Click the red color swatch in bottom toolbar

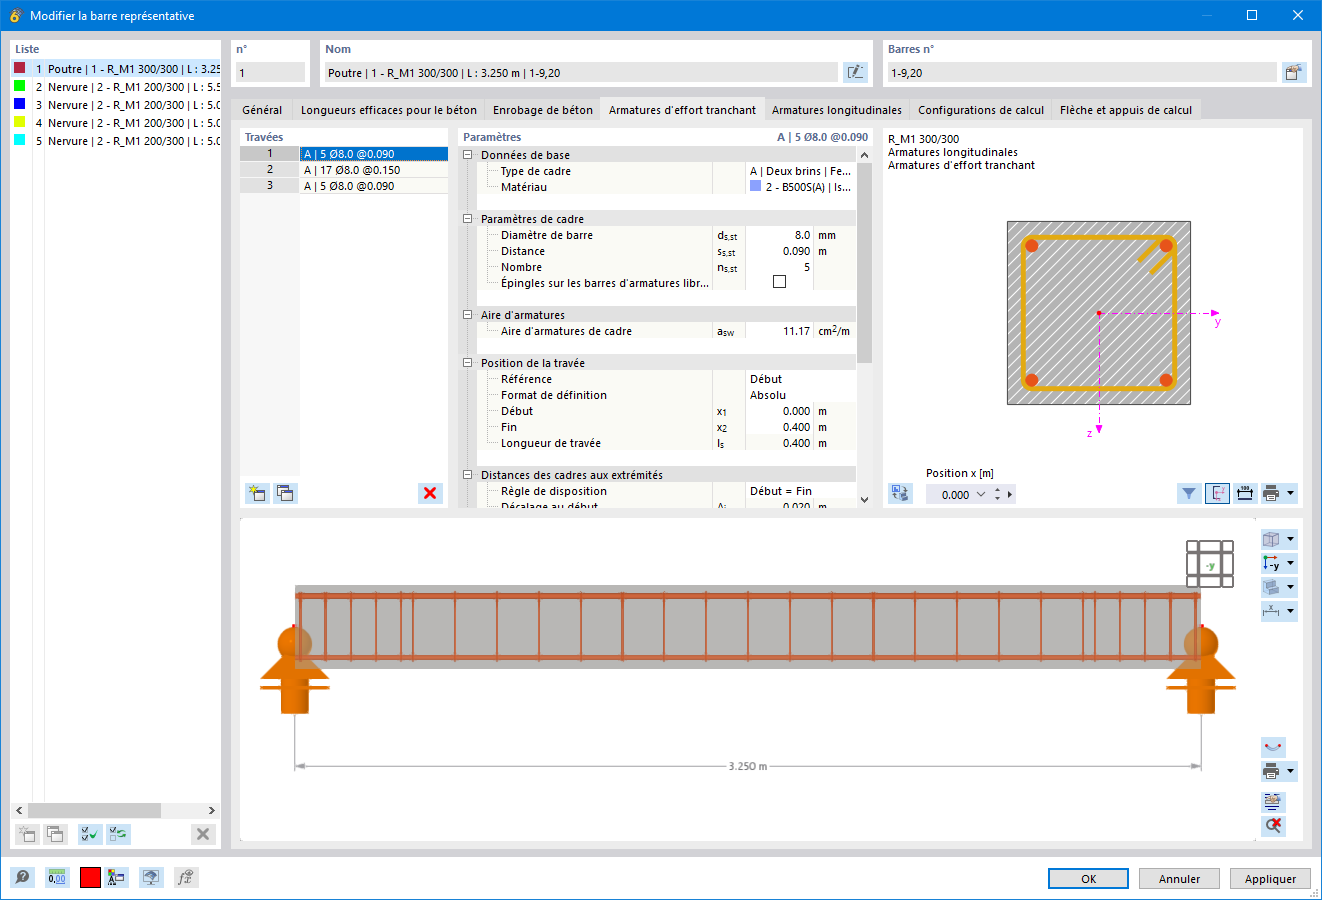(x=90, y=877)
